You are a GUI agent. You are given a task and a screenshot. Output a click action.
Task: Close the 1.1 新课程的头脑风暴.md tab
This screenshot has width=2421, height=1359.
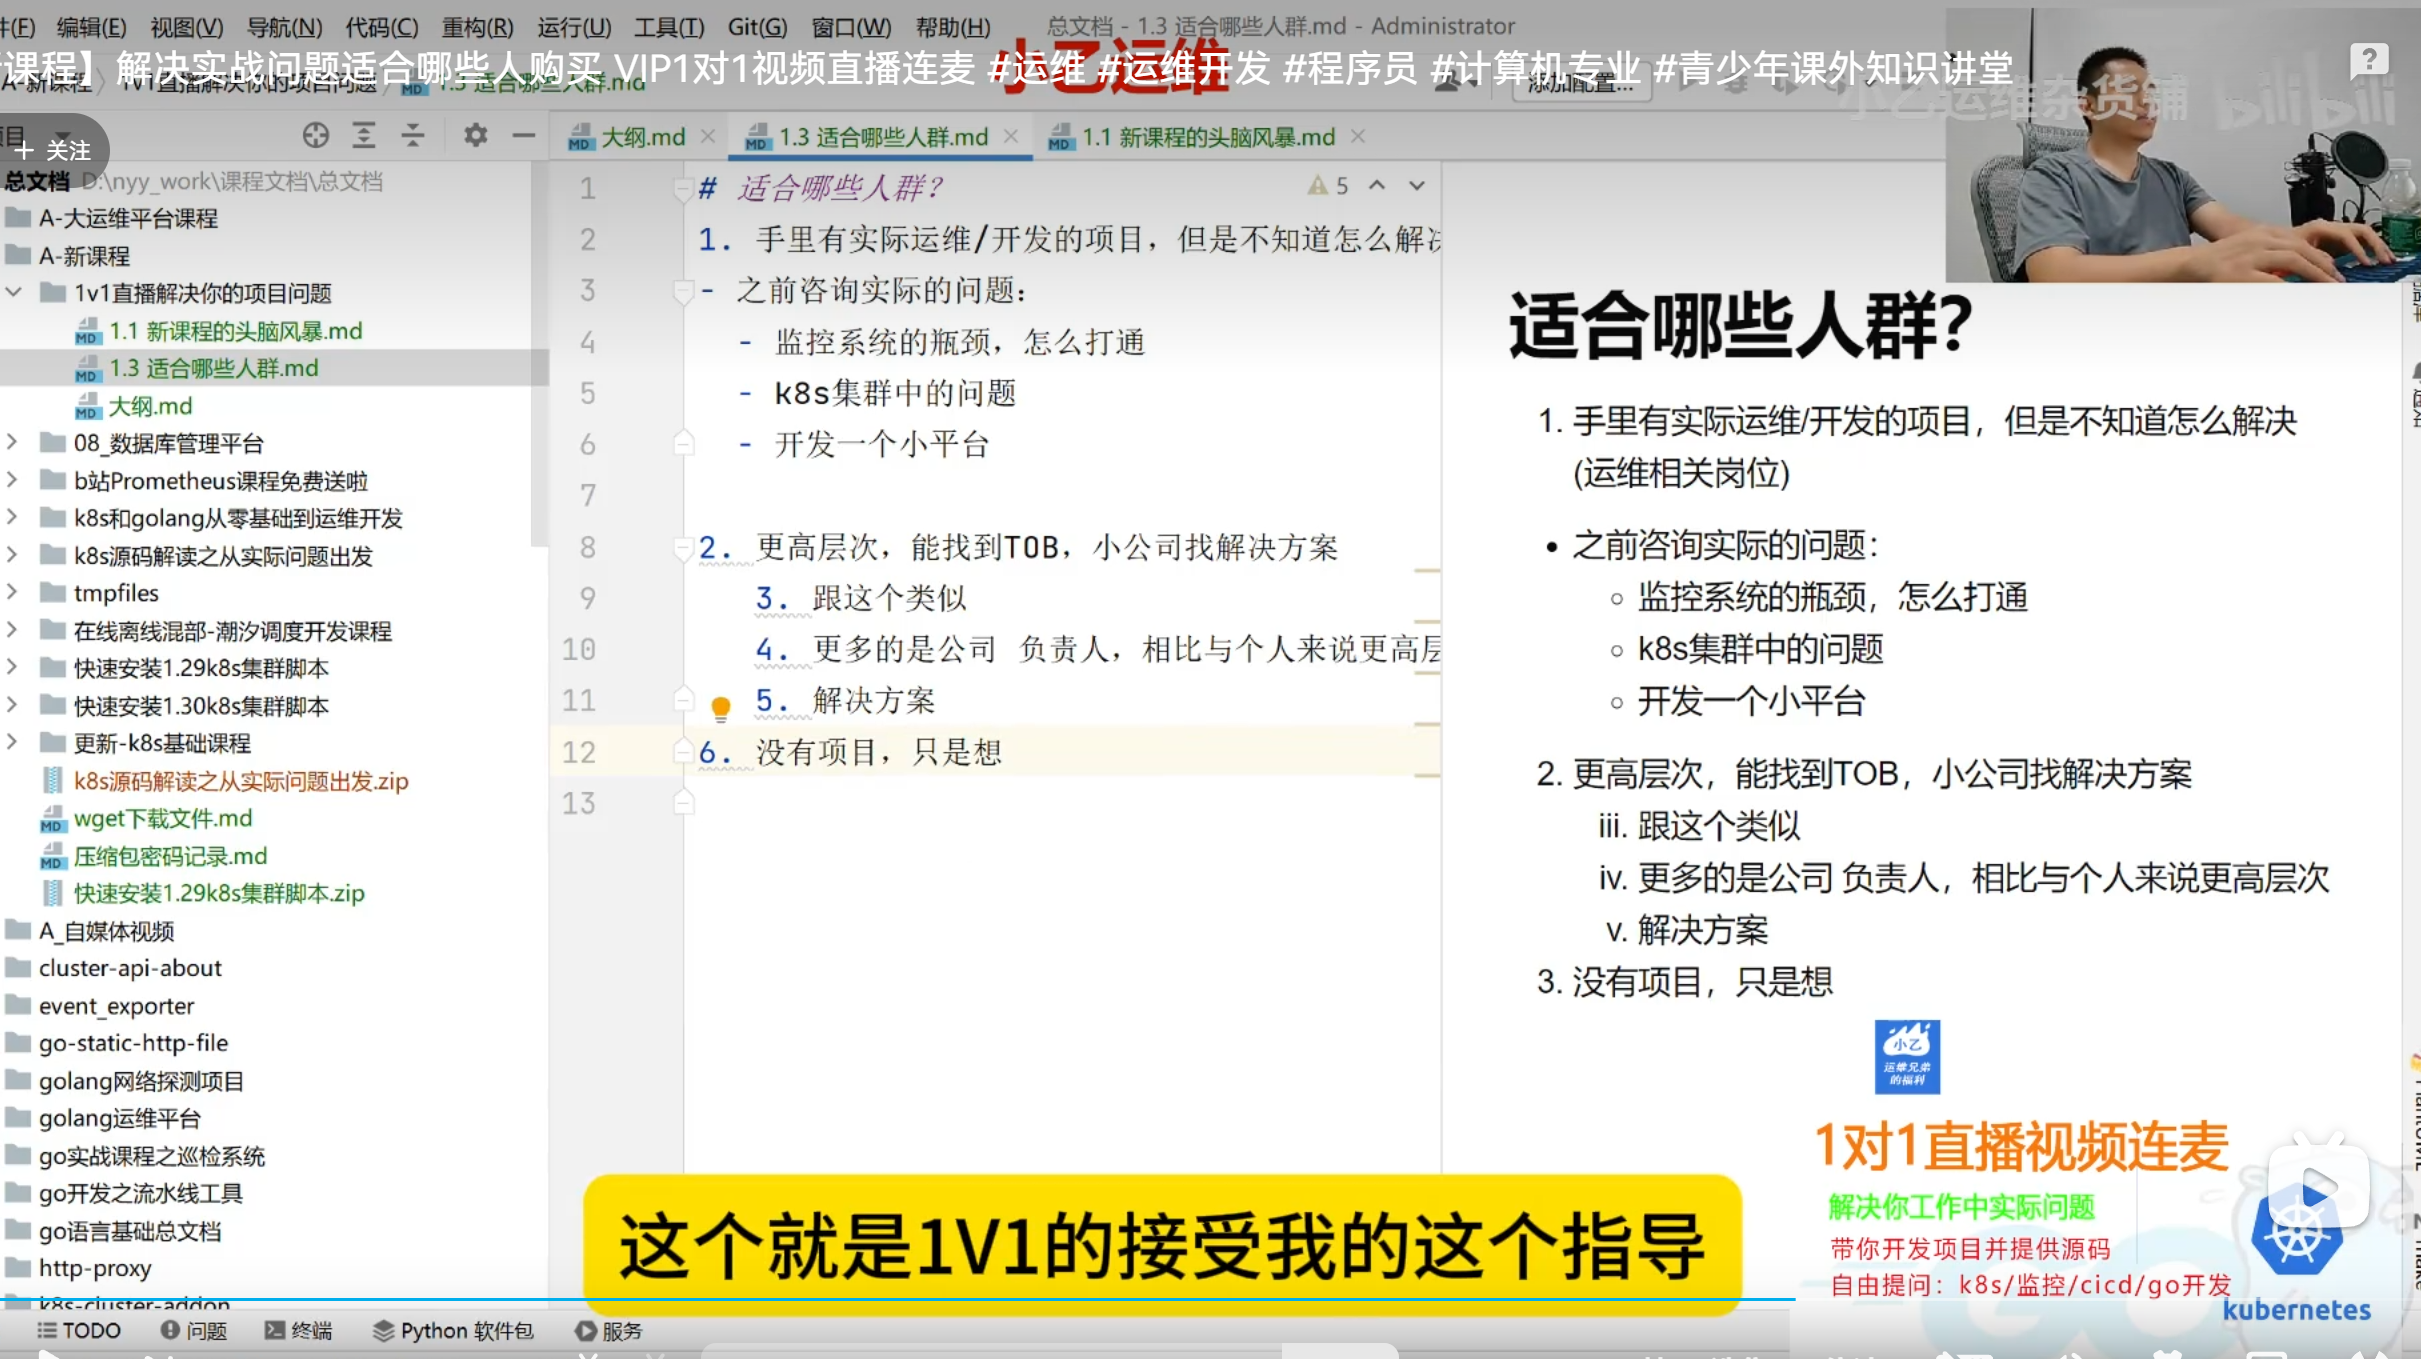tap(1357, 136)
